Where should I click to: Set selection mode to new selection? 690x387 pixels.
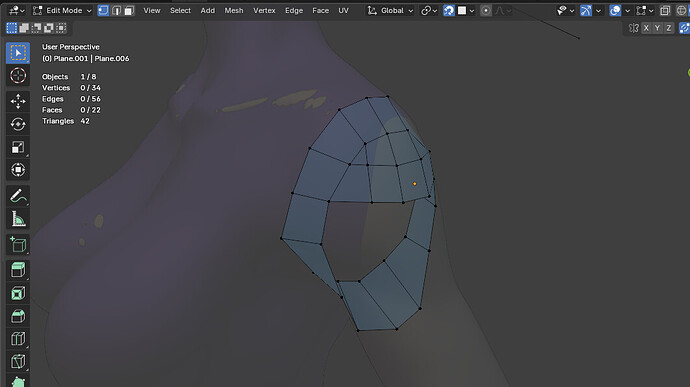tap(11, 28)
